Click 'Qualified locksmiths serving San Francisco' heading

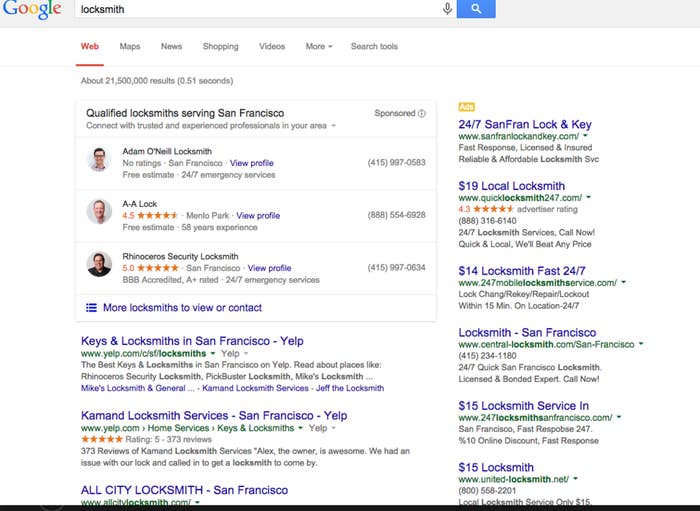pos(185,113)
